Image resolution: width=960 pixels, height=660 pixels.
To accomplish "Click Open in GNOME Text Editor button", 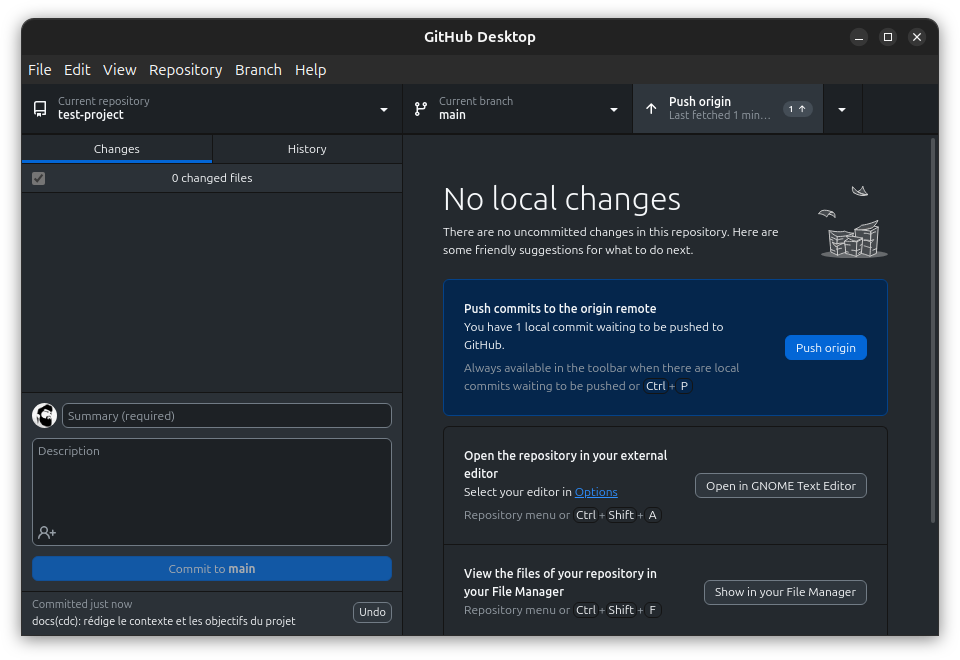I will click(x=781, y=486).
